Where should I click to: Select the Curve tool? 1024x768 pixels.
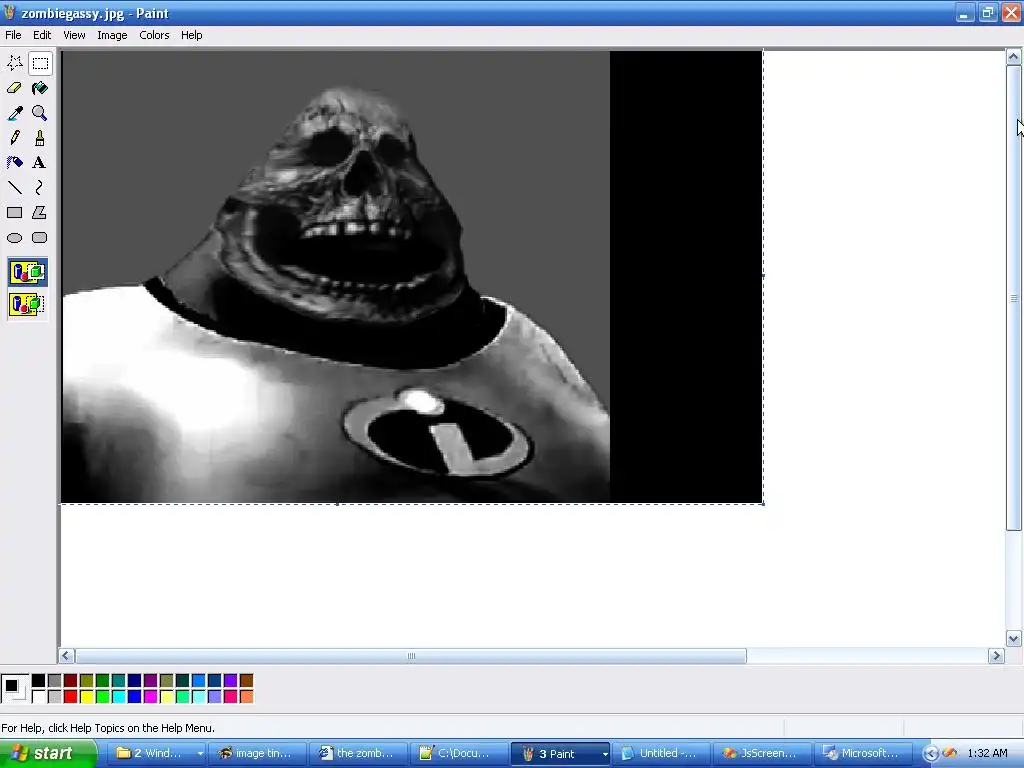[40, 188]
